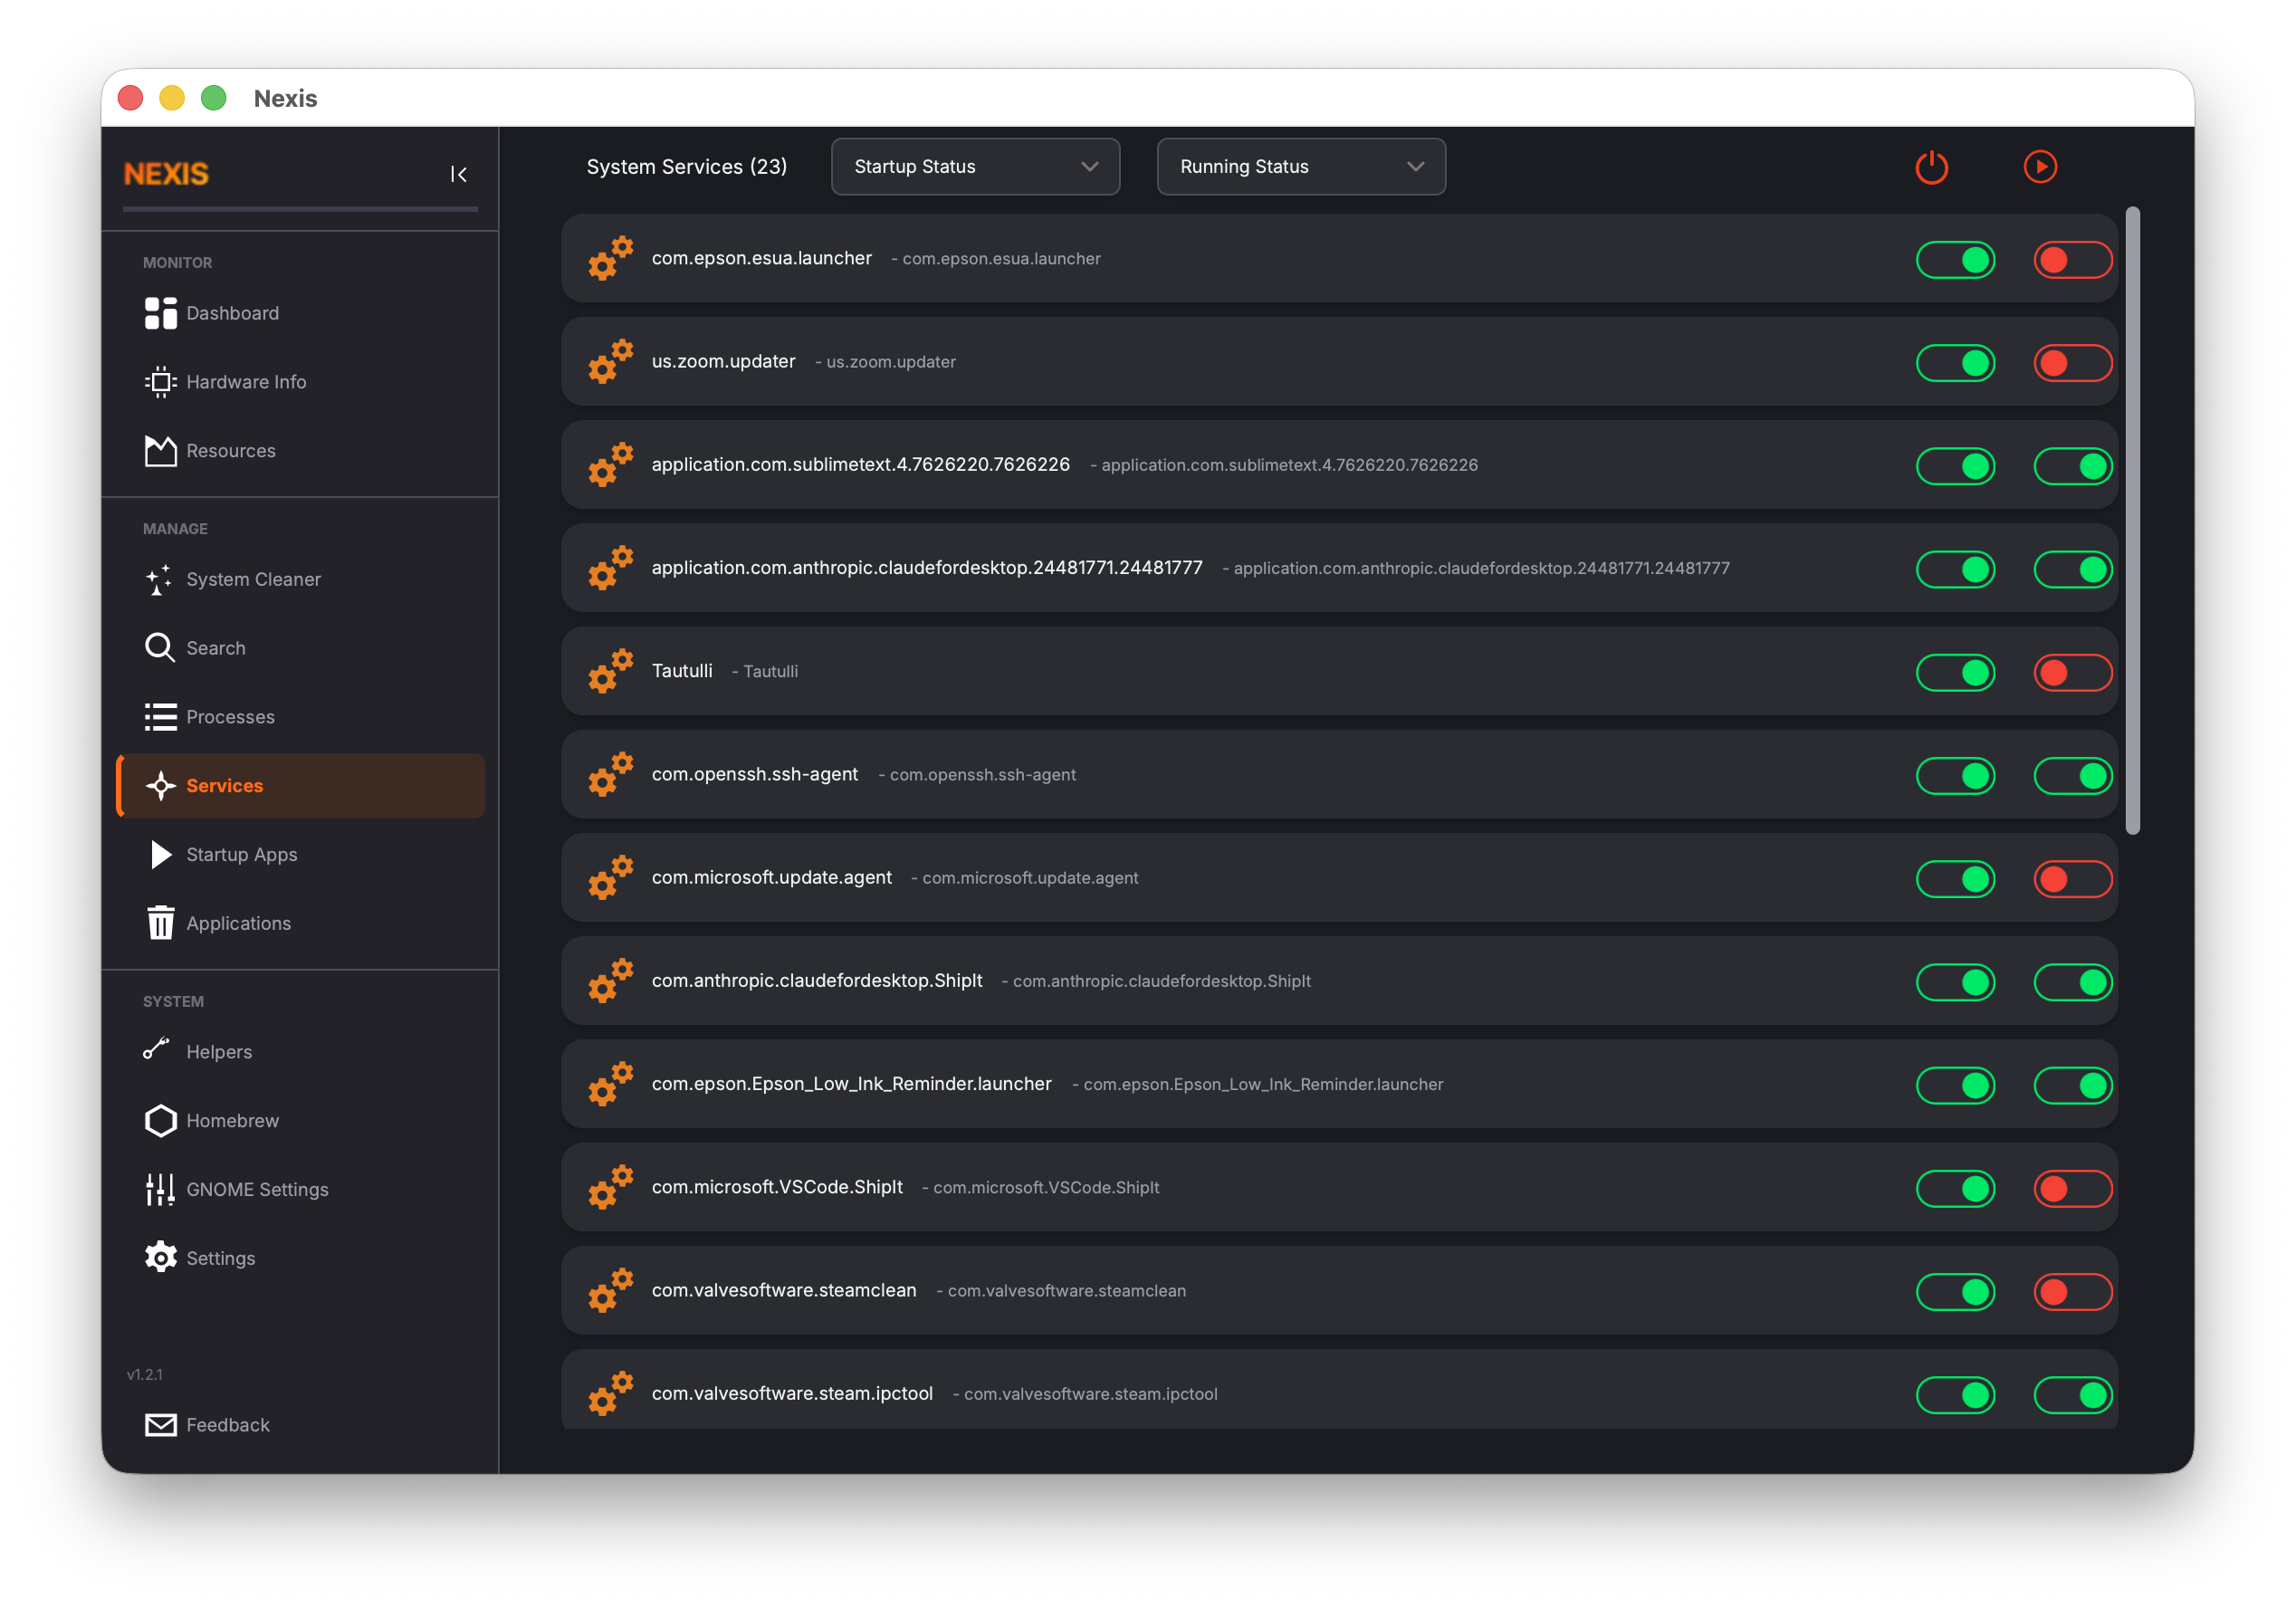Screen dimensions: 2296x1608
Task: Click the Resources graph icon
Action: tap(160, 450)
